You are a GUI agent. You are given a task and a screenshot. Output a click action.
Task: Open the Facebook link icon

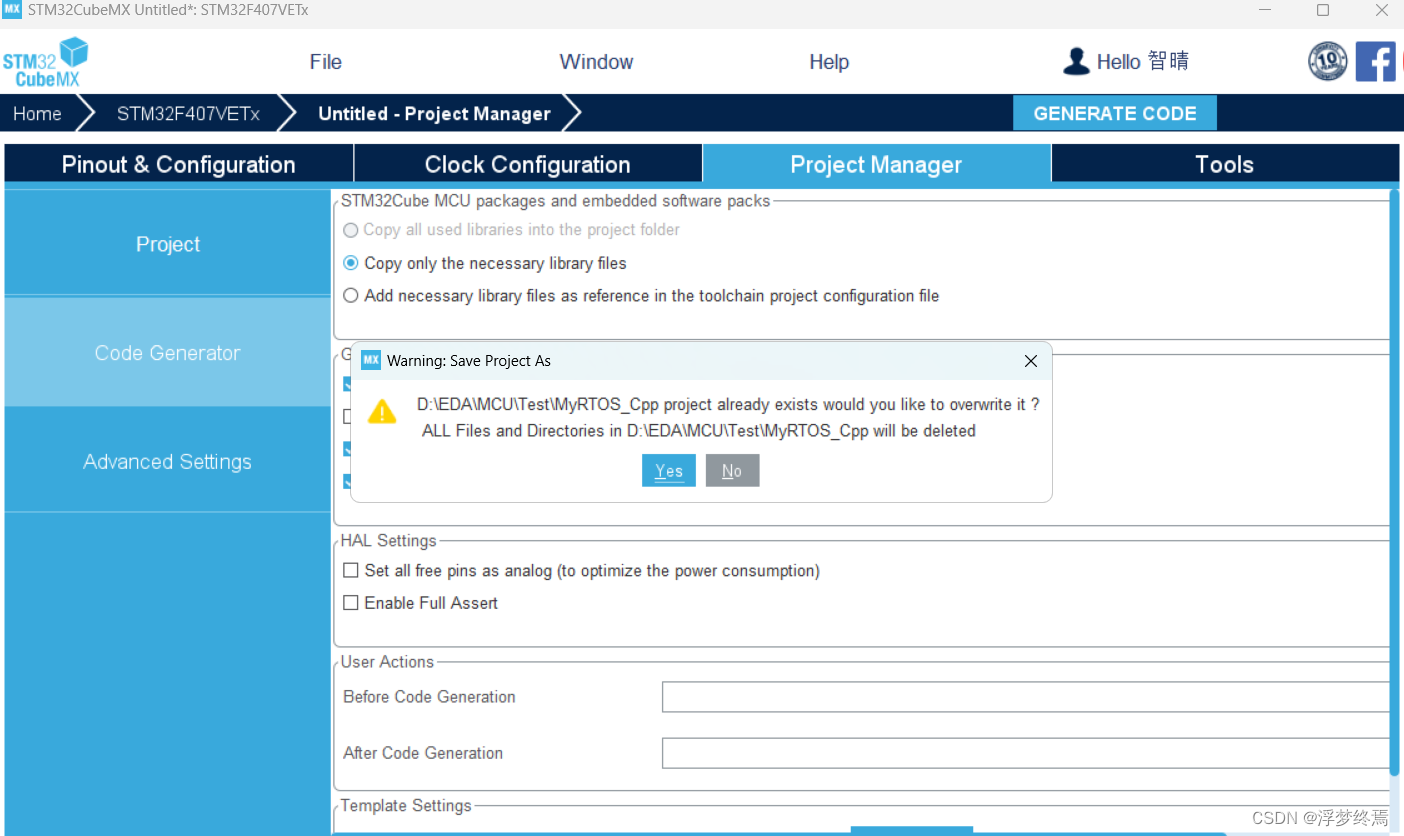1375,62
